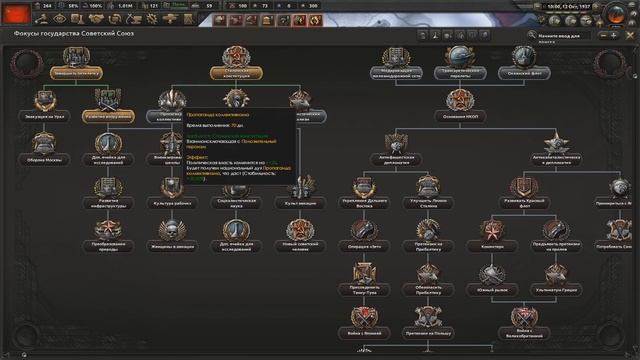Screen dimensions: 640x360
Task: Click the date and time display 12 Oct 1937
Action: 568,7
